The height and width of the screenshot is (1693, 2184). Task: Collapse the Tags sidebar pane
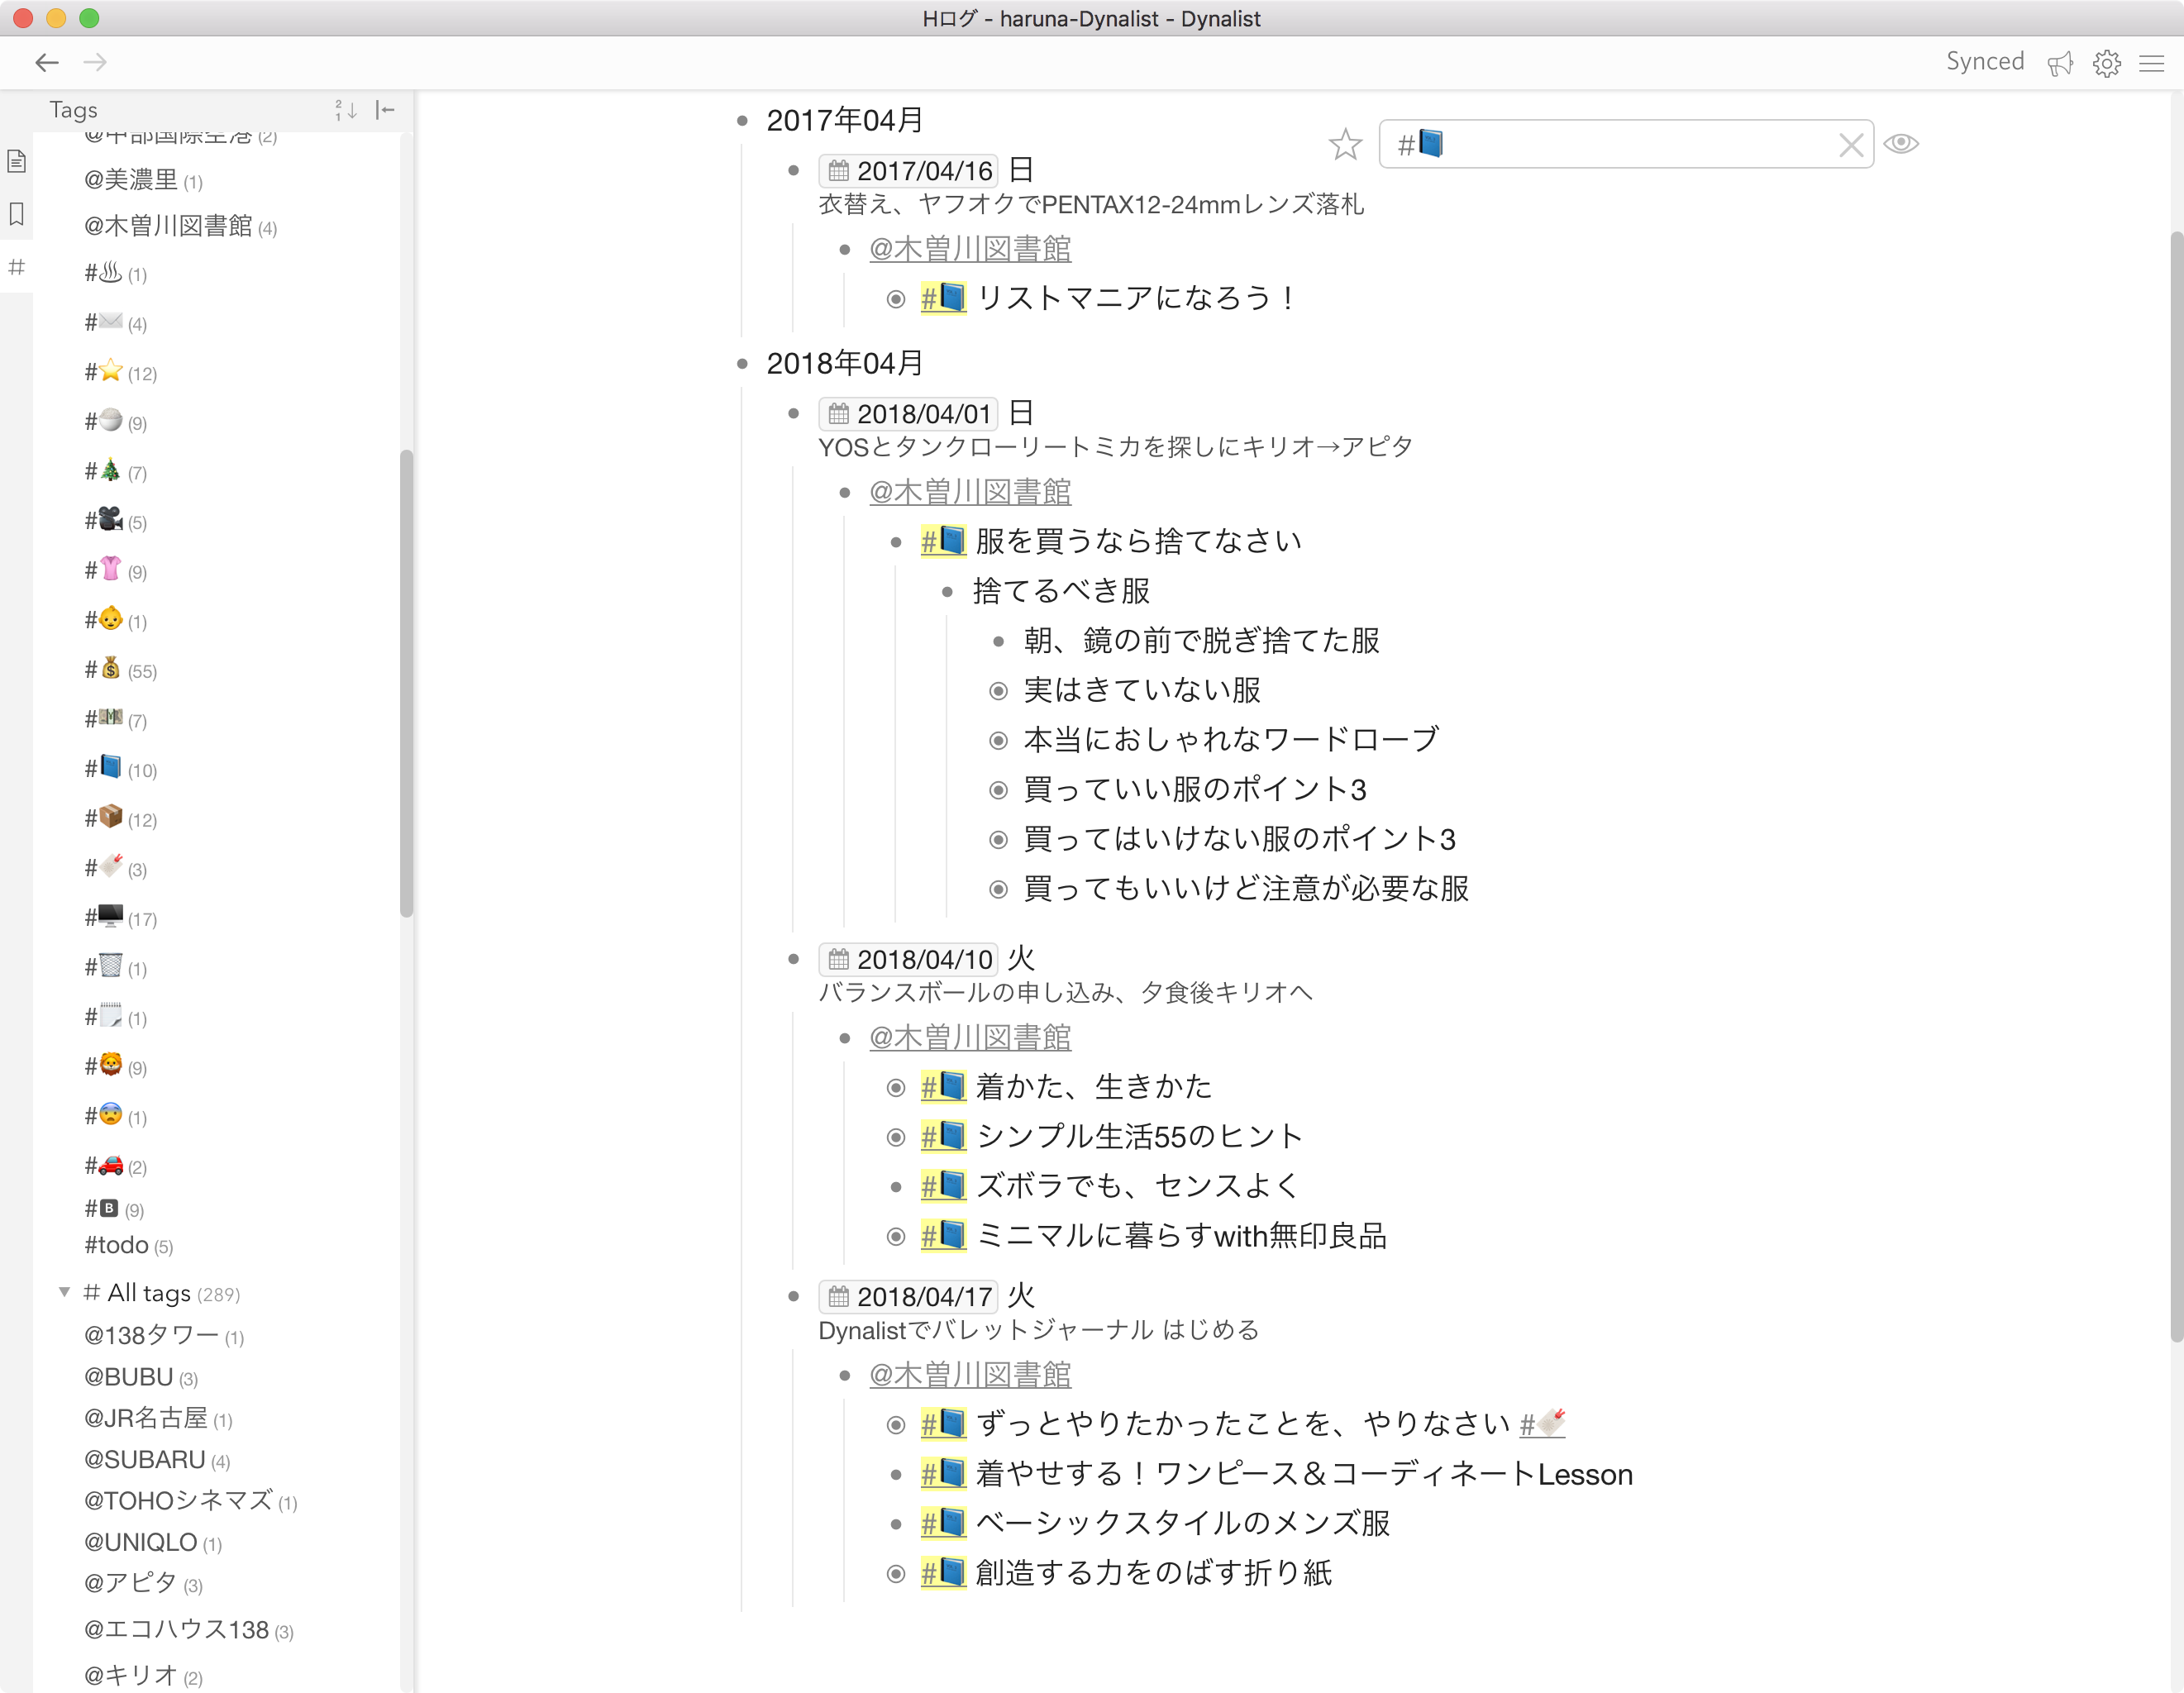[x=385, y=110]
